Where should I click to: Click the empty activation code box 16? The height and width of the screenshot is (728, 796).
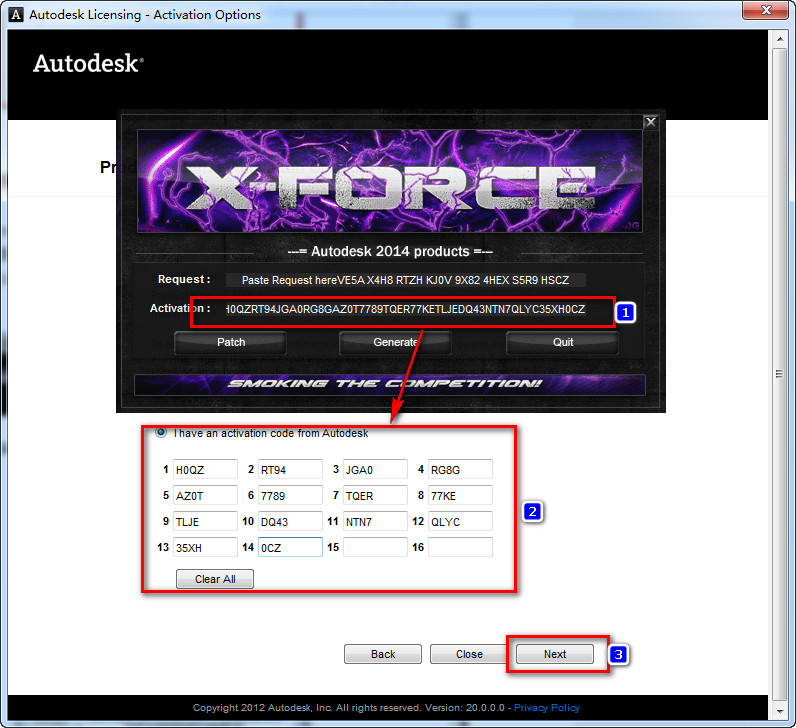coord(460,547)
